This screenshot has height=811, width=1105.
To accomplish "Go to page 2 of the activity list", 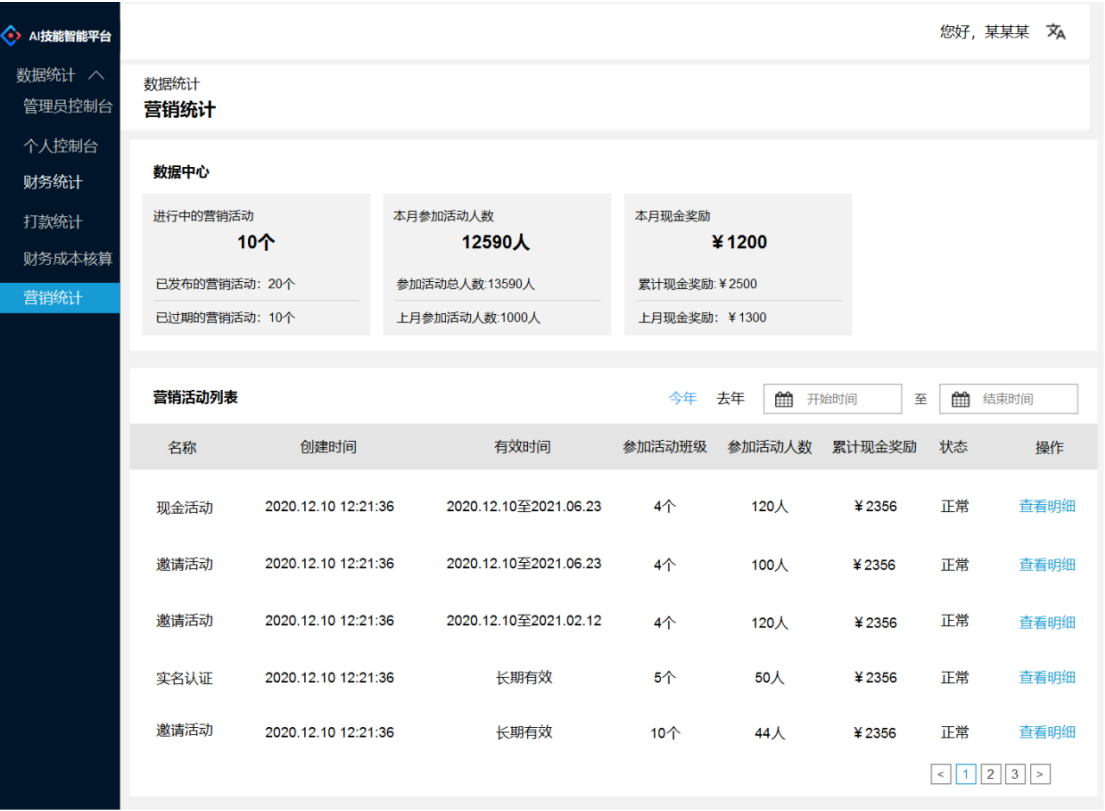I will (x=990, y=773).
